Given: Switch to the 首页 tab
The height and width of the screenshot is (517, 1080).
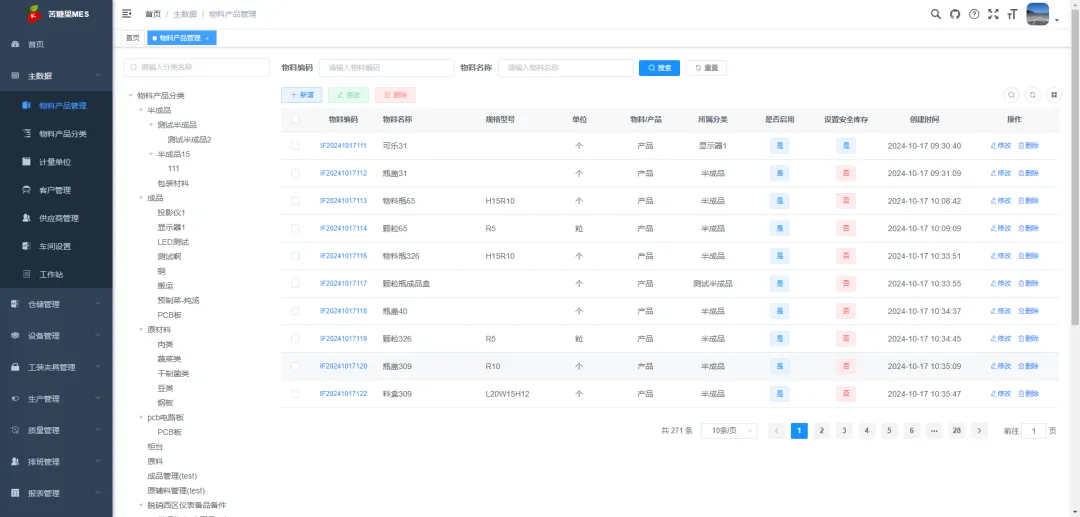Looking at the screenshot, I should tap(133, 38).
